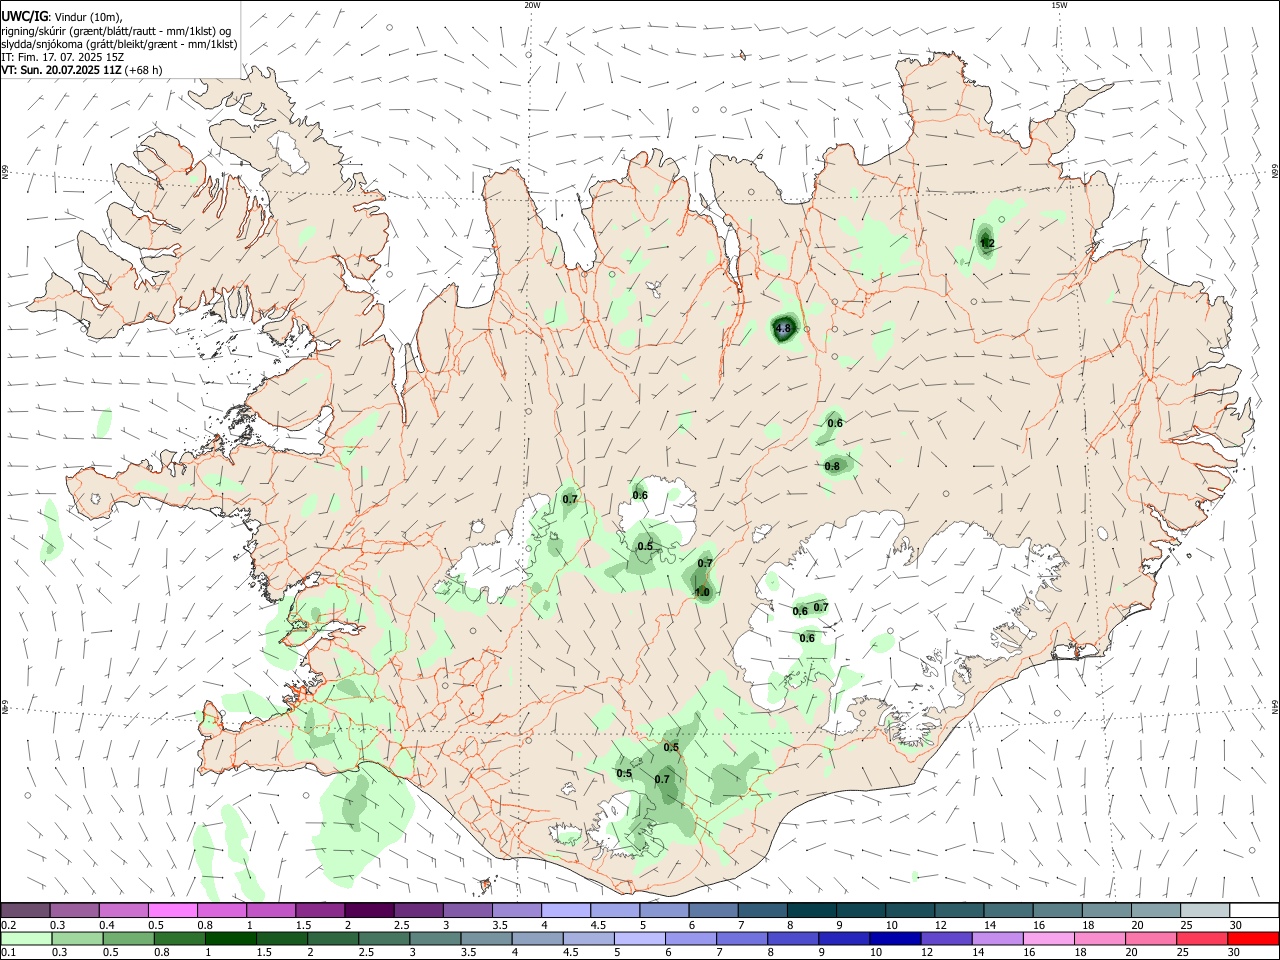Pick the 0.3 swatch in the rain scale
This screenshot has width=1280, height=960.
pyautogui.click(x=77, y=938)
